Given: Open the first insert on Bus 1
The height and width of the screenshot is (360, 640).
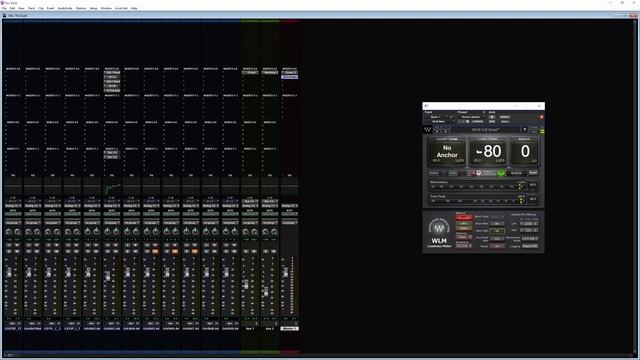Looking at the screenshot, I should pos(250,73).
